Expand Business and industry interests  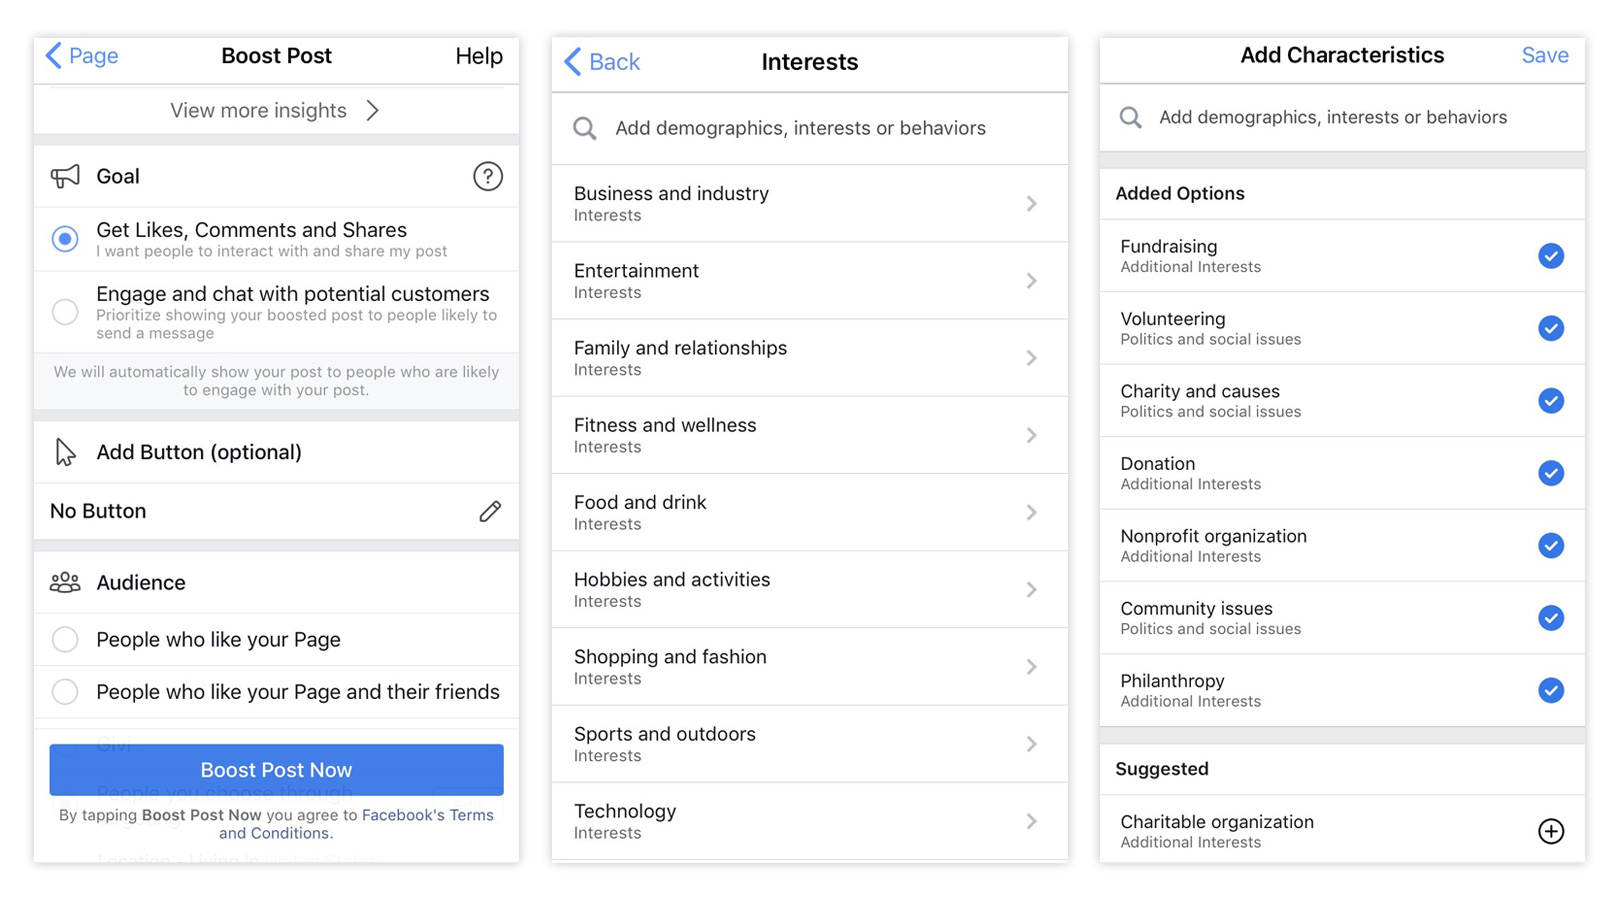pyautogui.click(x=809, y=204)
